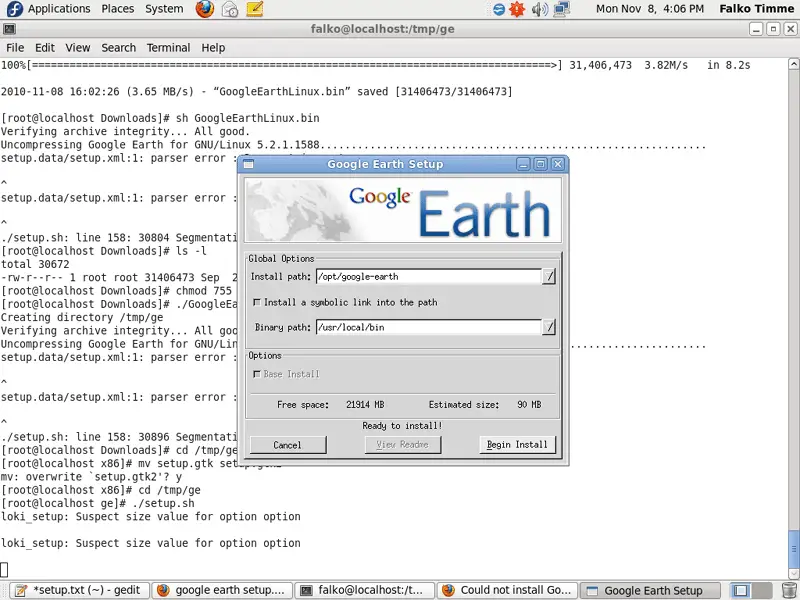Click the terminal vertical scrollbar thumb

794,549
